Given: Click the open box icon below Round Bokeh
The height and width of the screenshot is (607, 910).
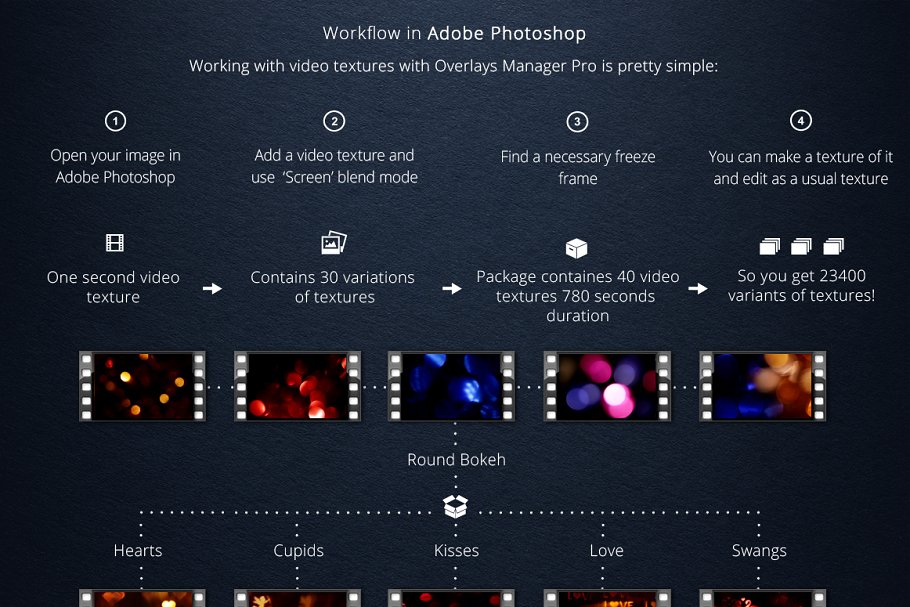Looking at the screenshot, I should tap(456, 508).
